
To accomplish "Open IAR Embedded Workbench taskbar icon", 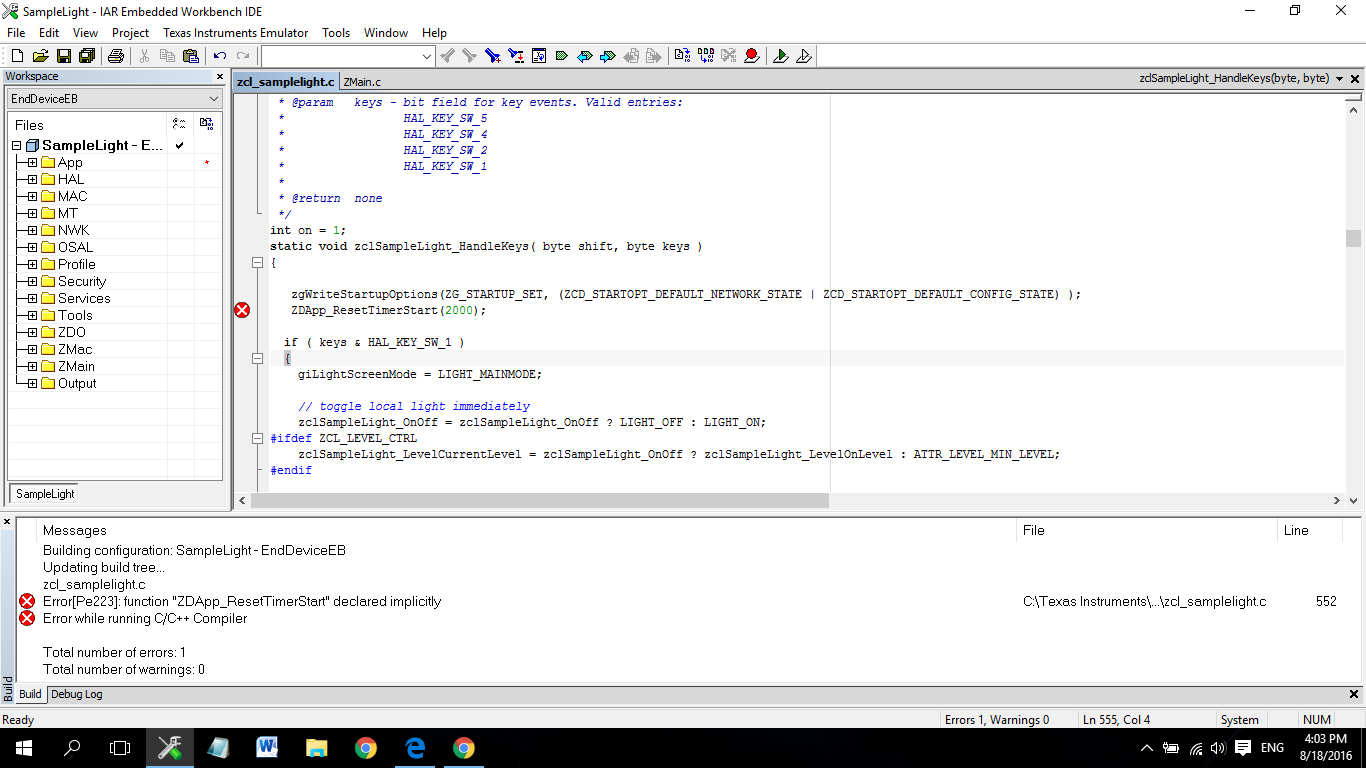I will (x=170, y=748).
